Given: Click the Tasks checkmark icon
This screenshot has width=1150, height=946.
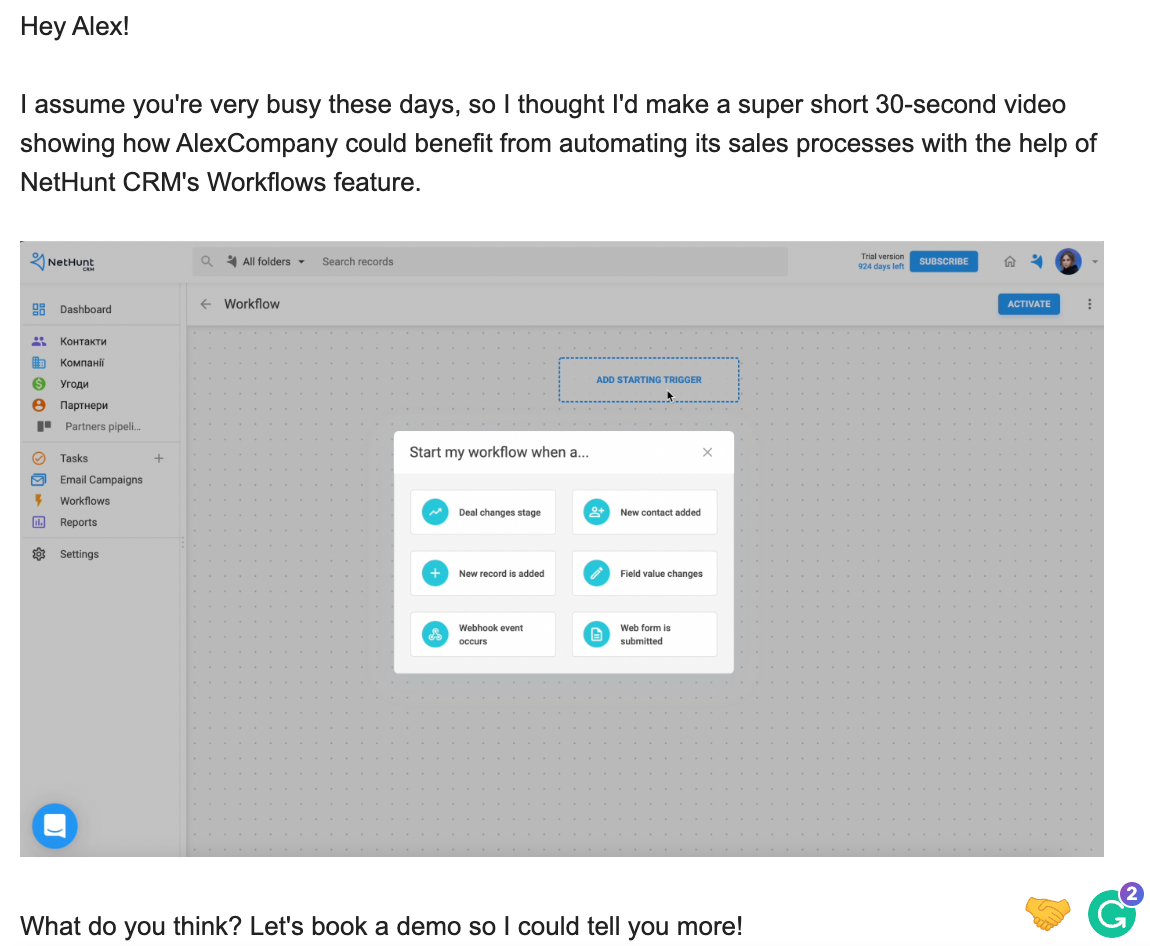Looking at the screenshot, I should click(39, 458).
